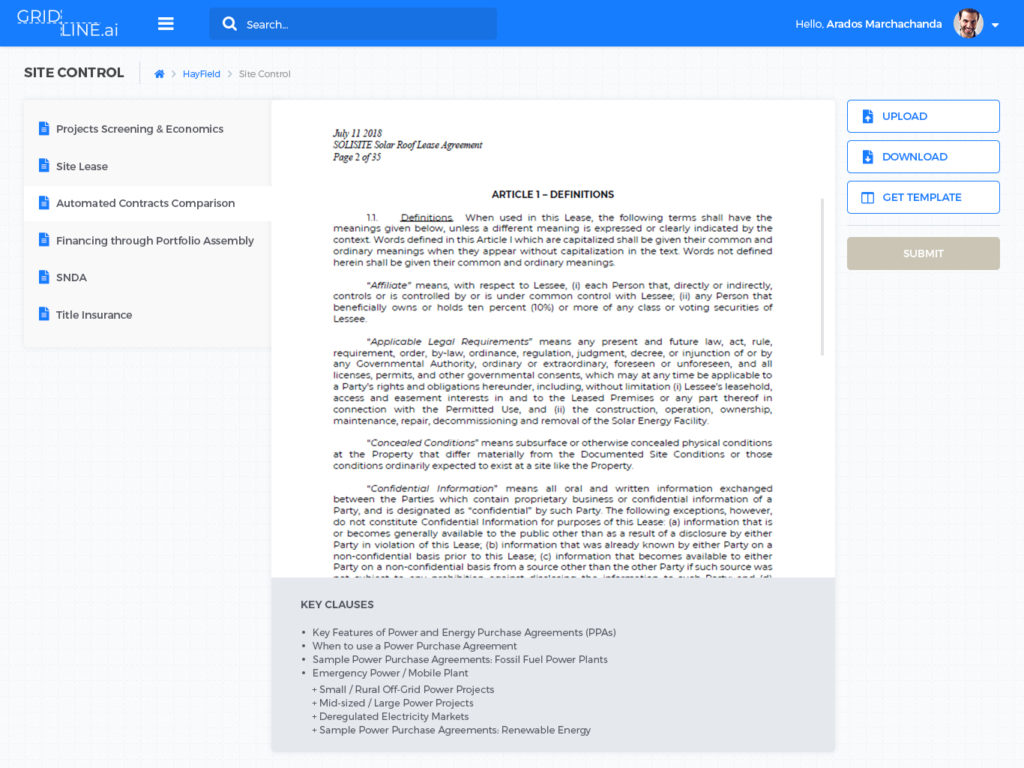This screenshot has height=768, width=1024.
Task: Click the Download file icon
Action: [x=868, y=157]
